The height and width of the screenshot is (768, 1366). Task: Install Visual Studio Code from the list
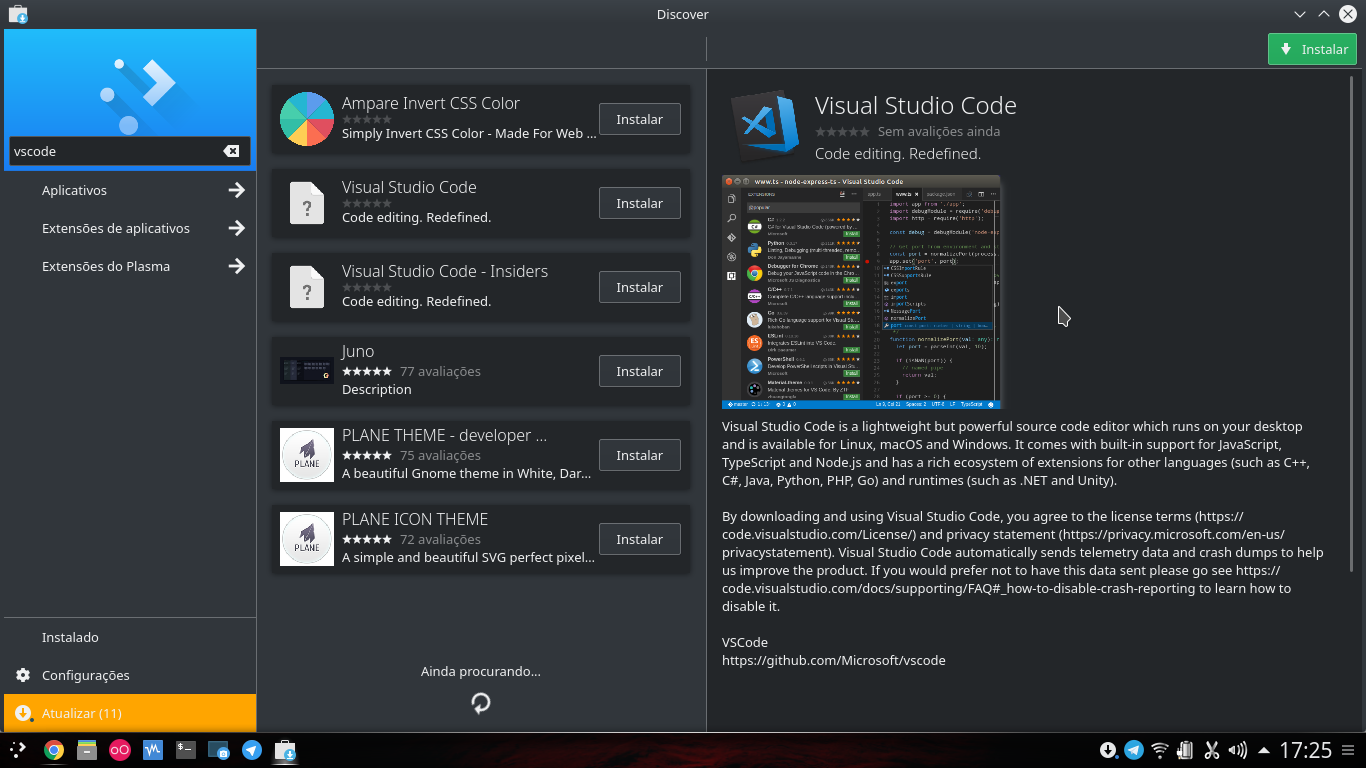(x=639, y=203)
